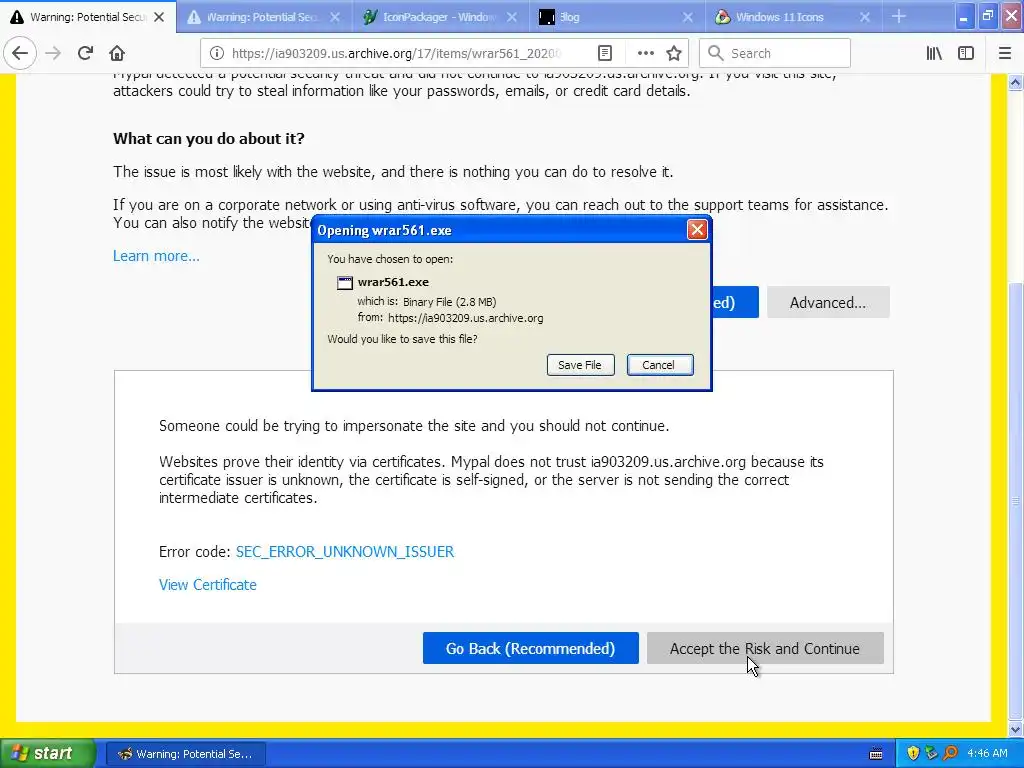Open the Learn more... link
The width and height of the screenshot is (1024, 768).
tap(156, 256)
